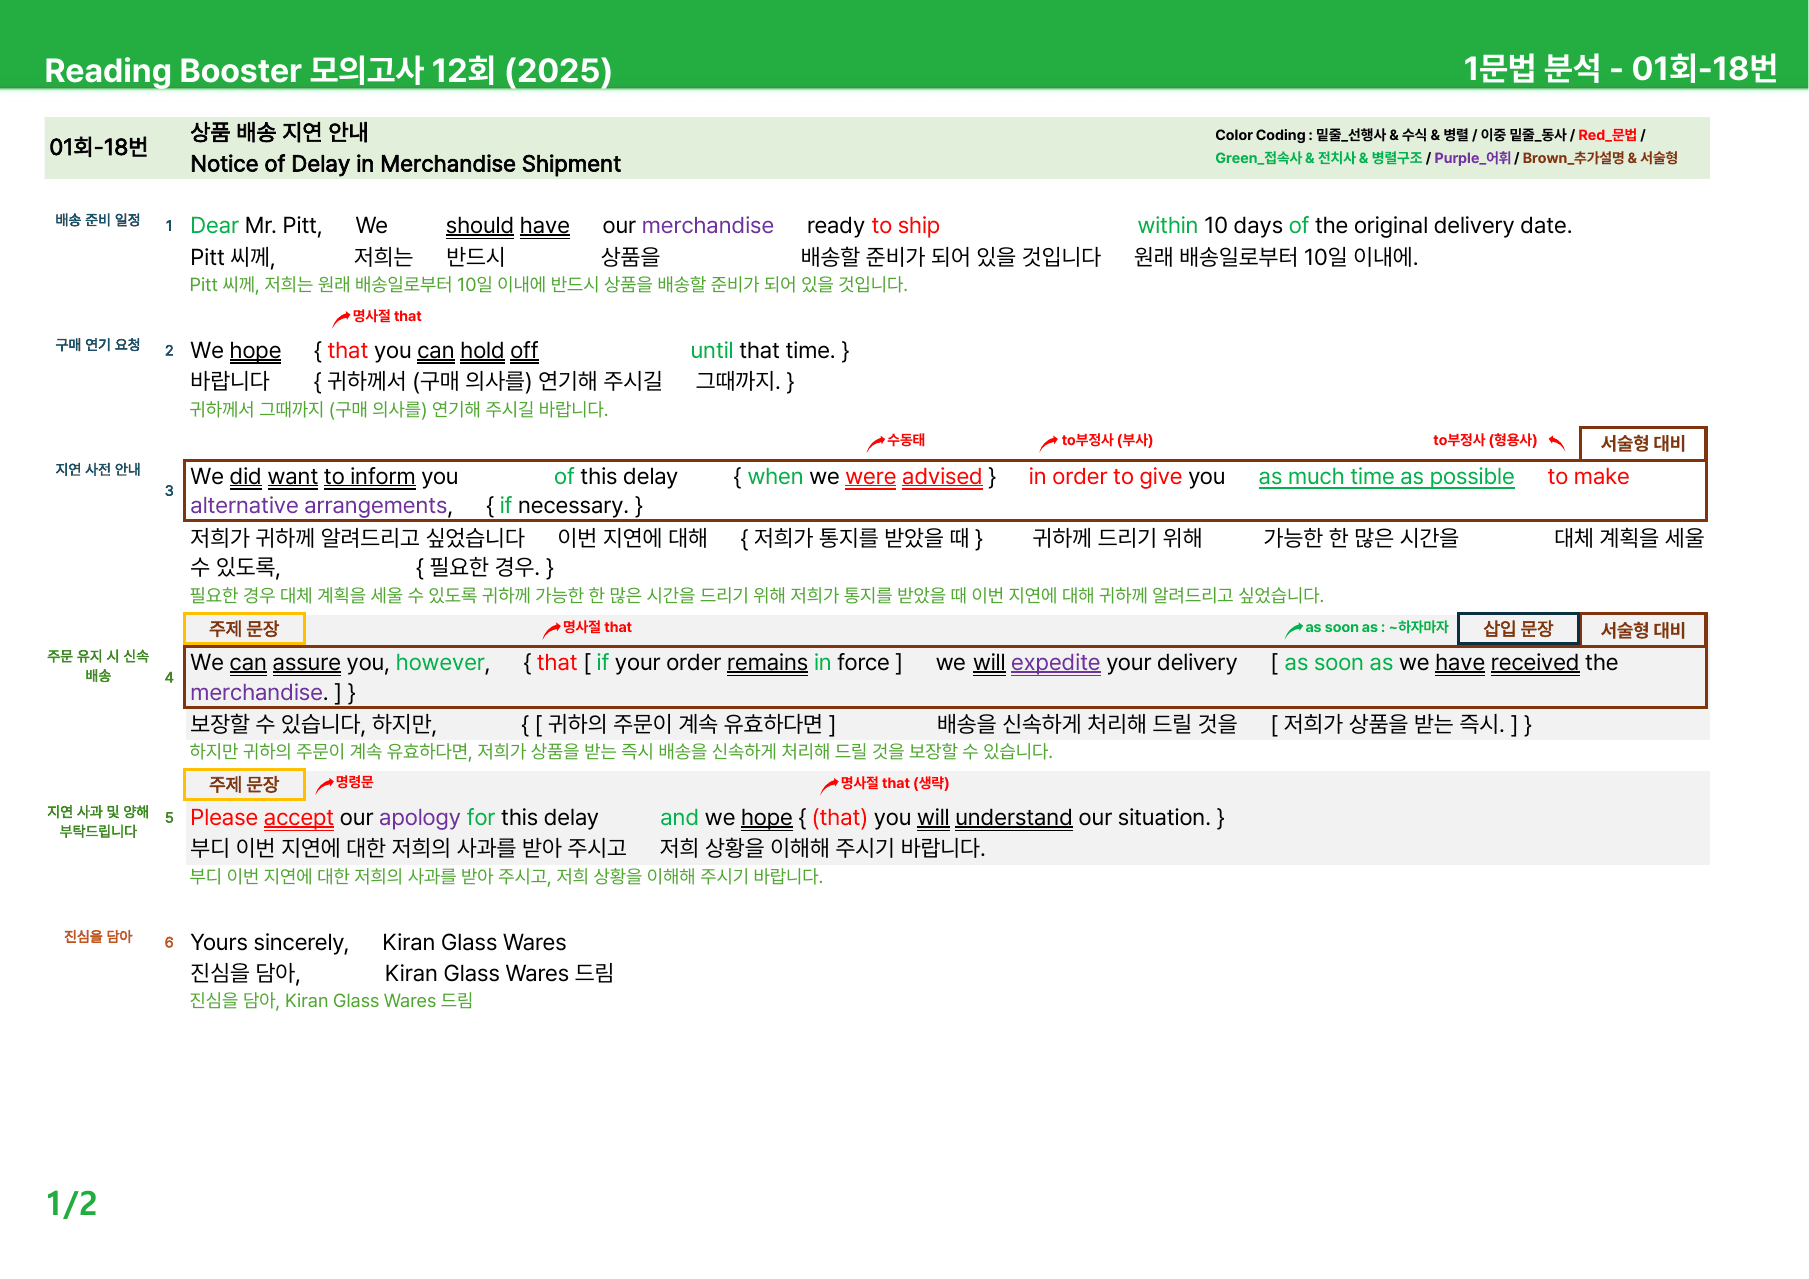Click 'Green_접속사 & 전치사 & 병렬구조' legend entry
This screenshot has width=1809, height=1279.
(x=1318, y=158)
